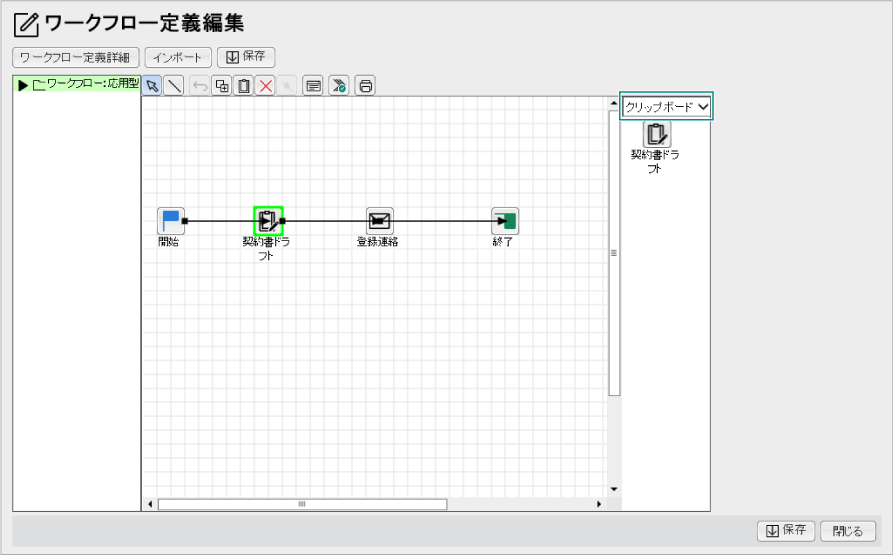This screenshot has width=893, height=555.
Task: Select the arrow pointer selection tool
Action: coord(152,86)
